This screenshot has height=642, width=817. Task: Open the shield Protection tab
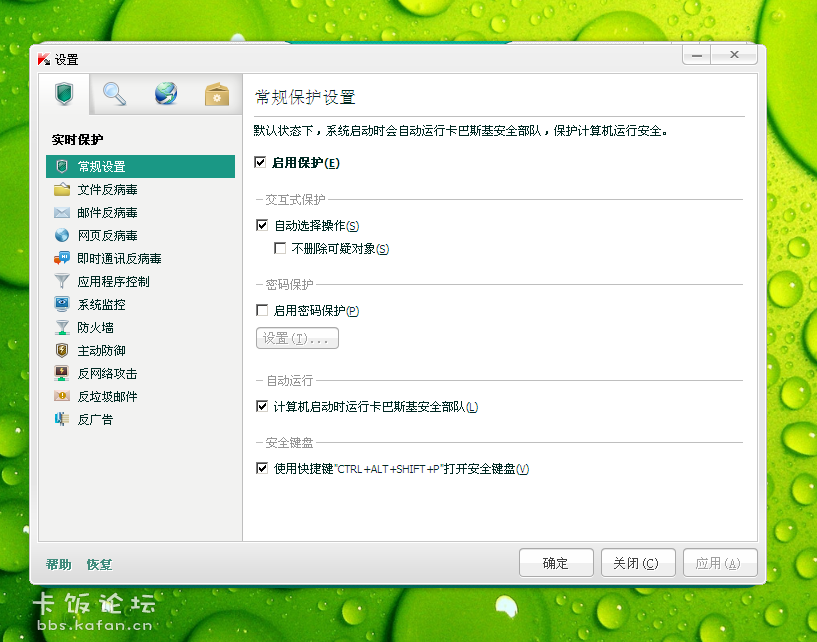tap(64, 94)
